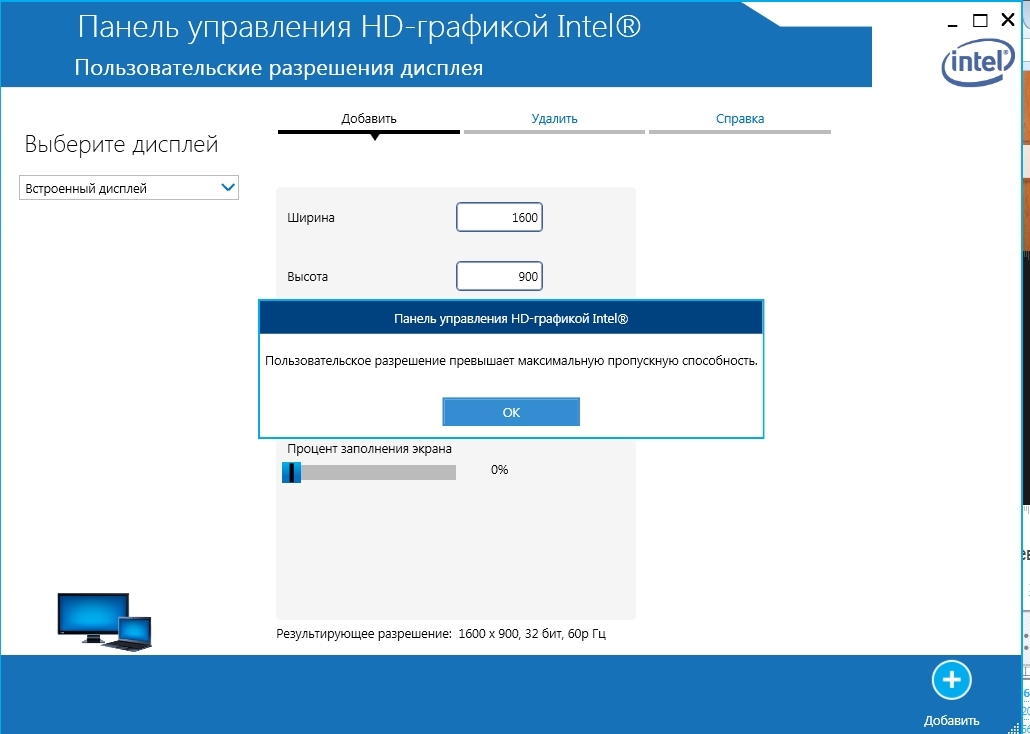Focus the Ширина field showing 1600
Image resolution: width=1030 pixels, height=734 pixels.
[x=499, y=218]
